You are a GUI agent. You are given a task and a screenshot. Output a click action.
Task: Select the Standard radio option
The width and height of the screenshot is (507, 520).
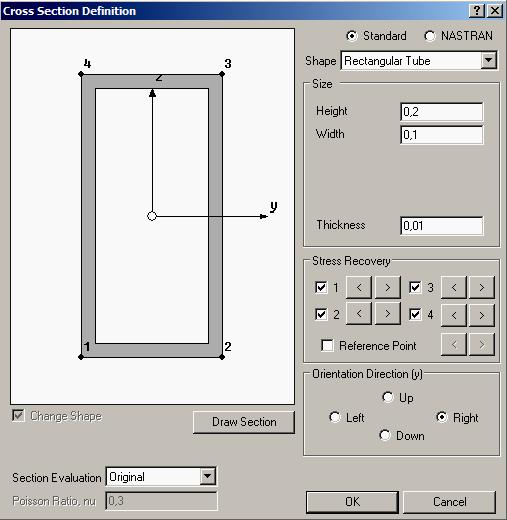(352, 36)
